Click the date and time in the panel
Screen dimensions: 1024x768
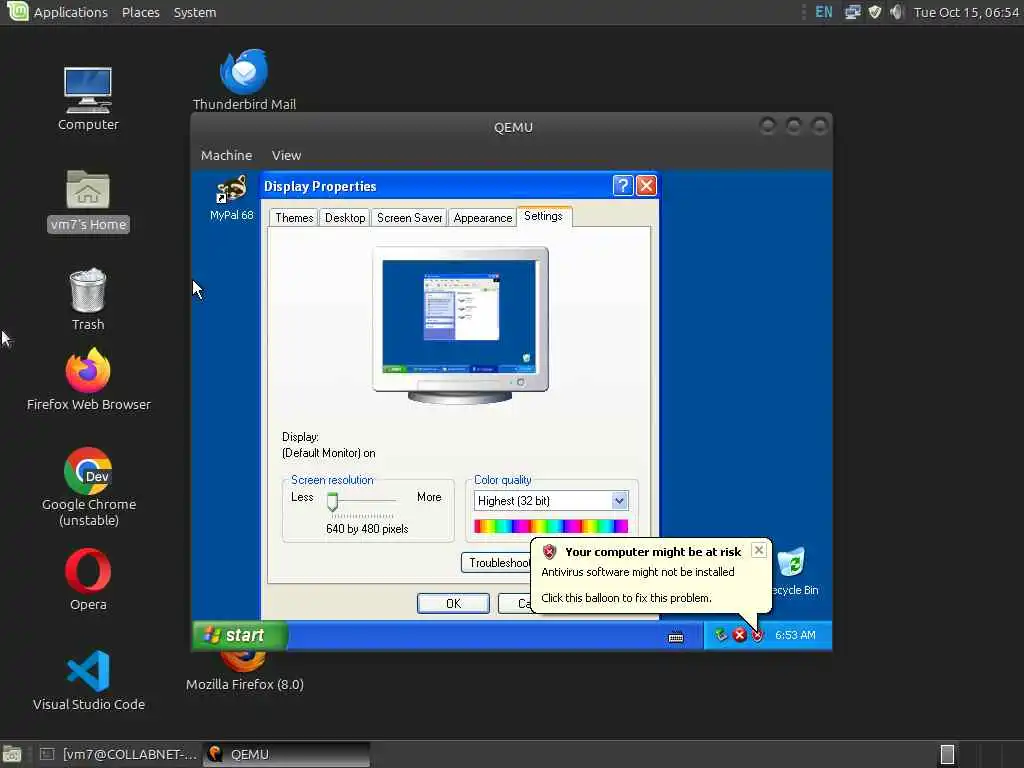966,12
